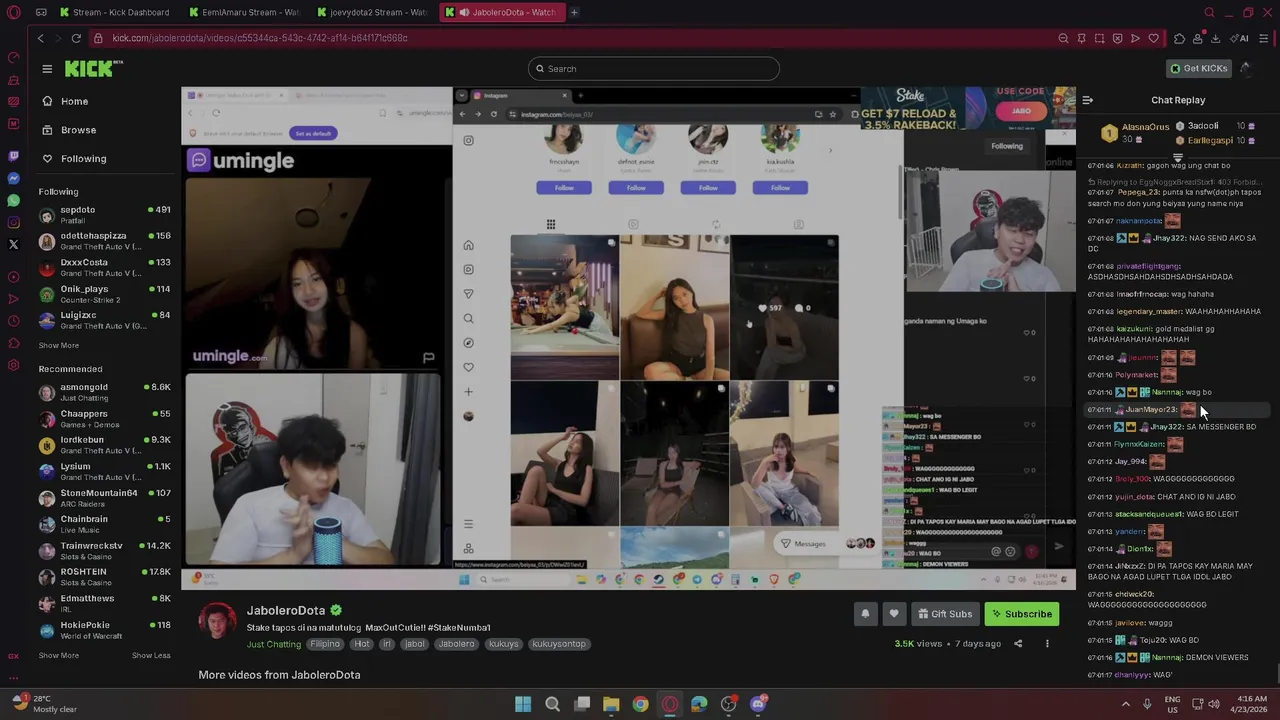
Task: Open File Explorer from taskbar
Action: click(x=611, y=704)
